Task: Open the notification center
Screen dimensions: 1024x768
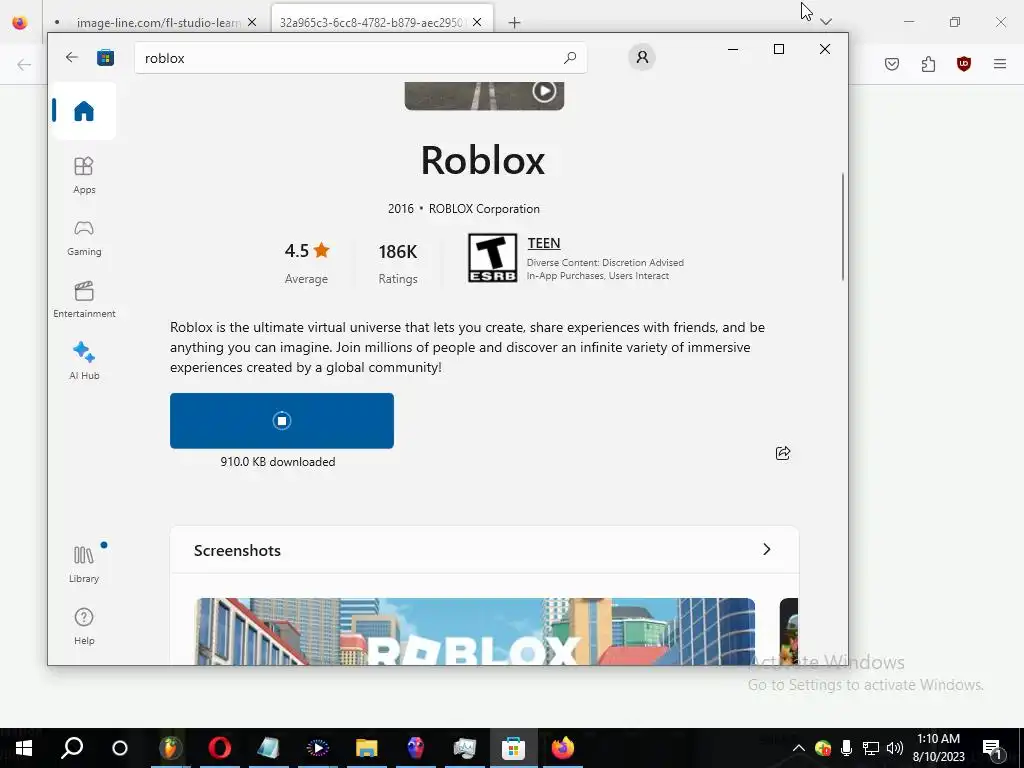Action: [992, 748]
